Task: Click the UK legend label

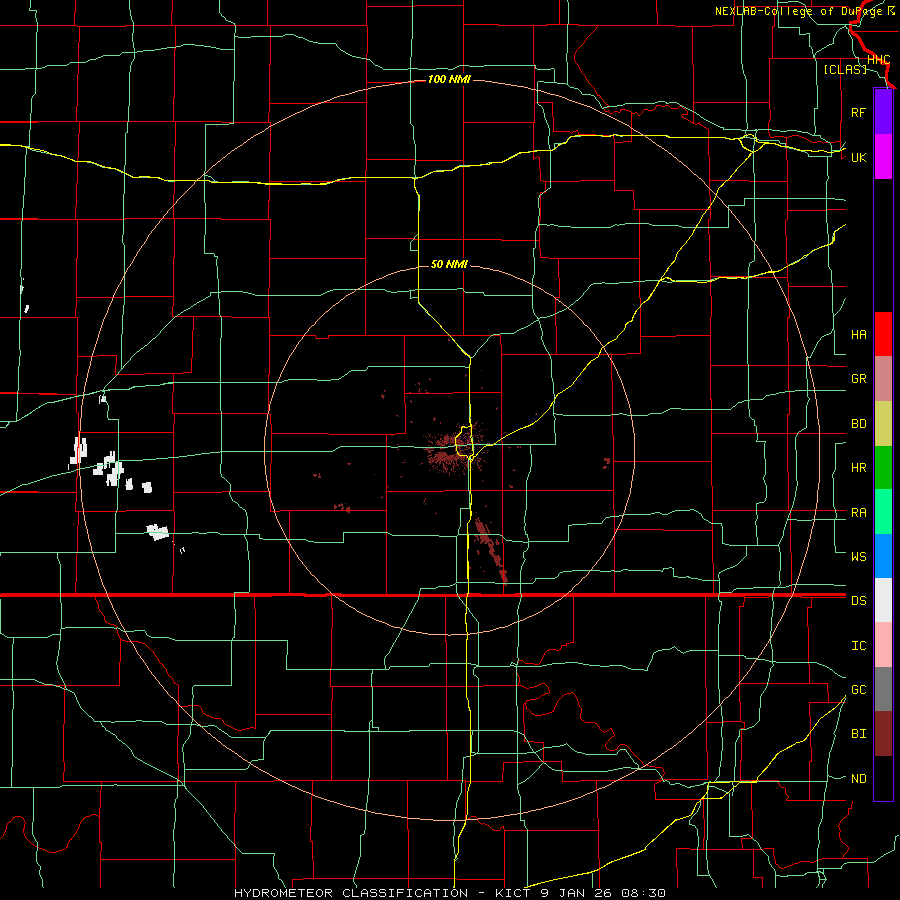Action: pos(858,158)
